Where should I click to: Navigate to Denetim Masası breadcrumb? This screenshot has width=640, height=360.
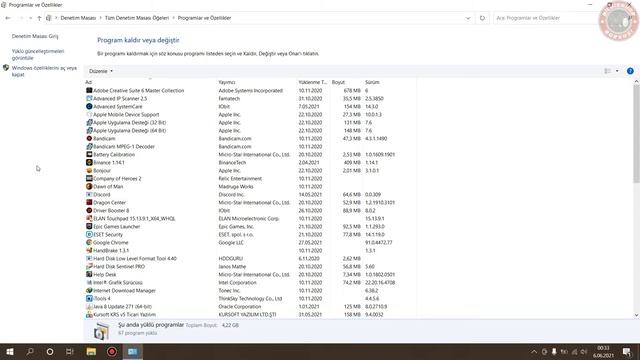click(78, 18)
